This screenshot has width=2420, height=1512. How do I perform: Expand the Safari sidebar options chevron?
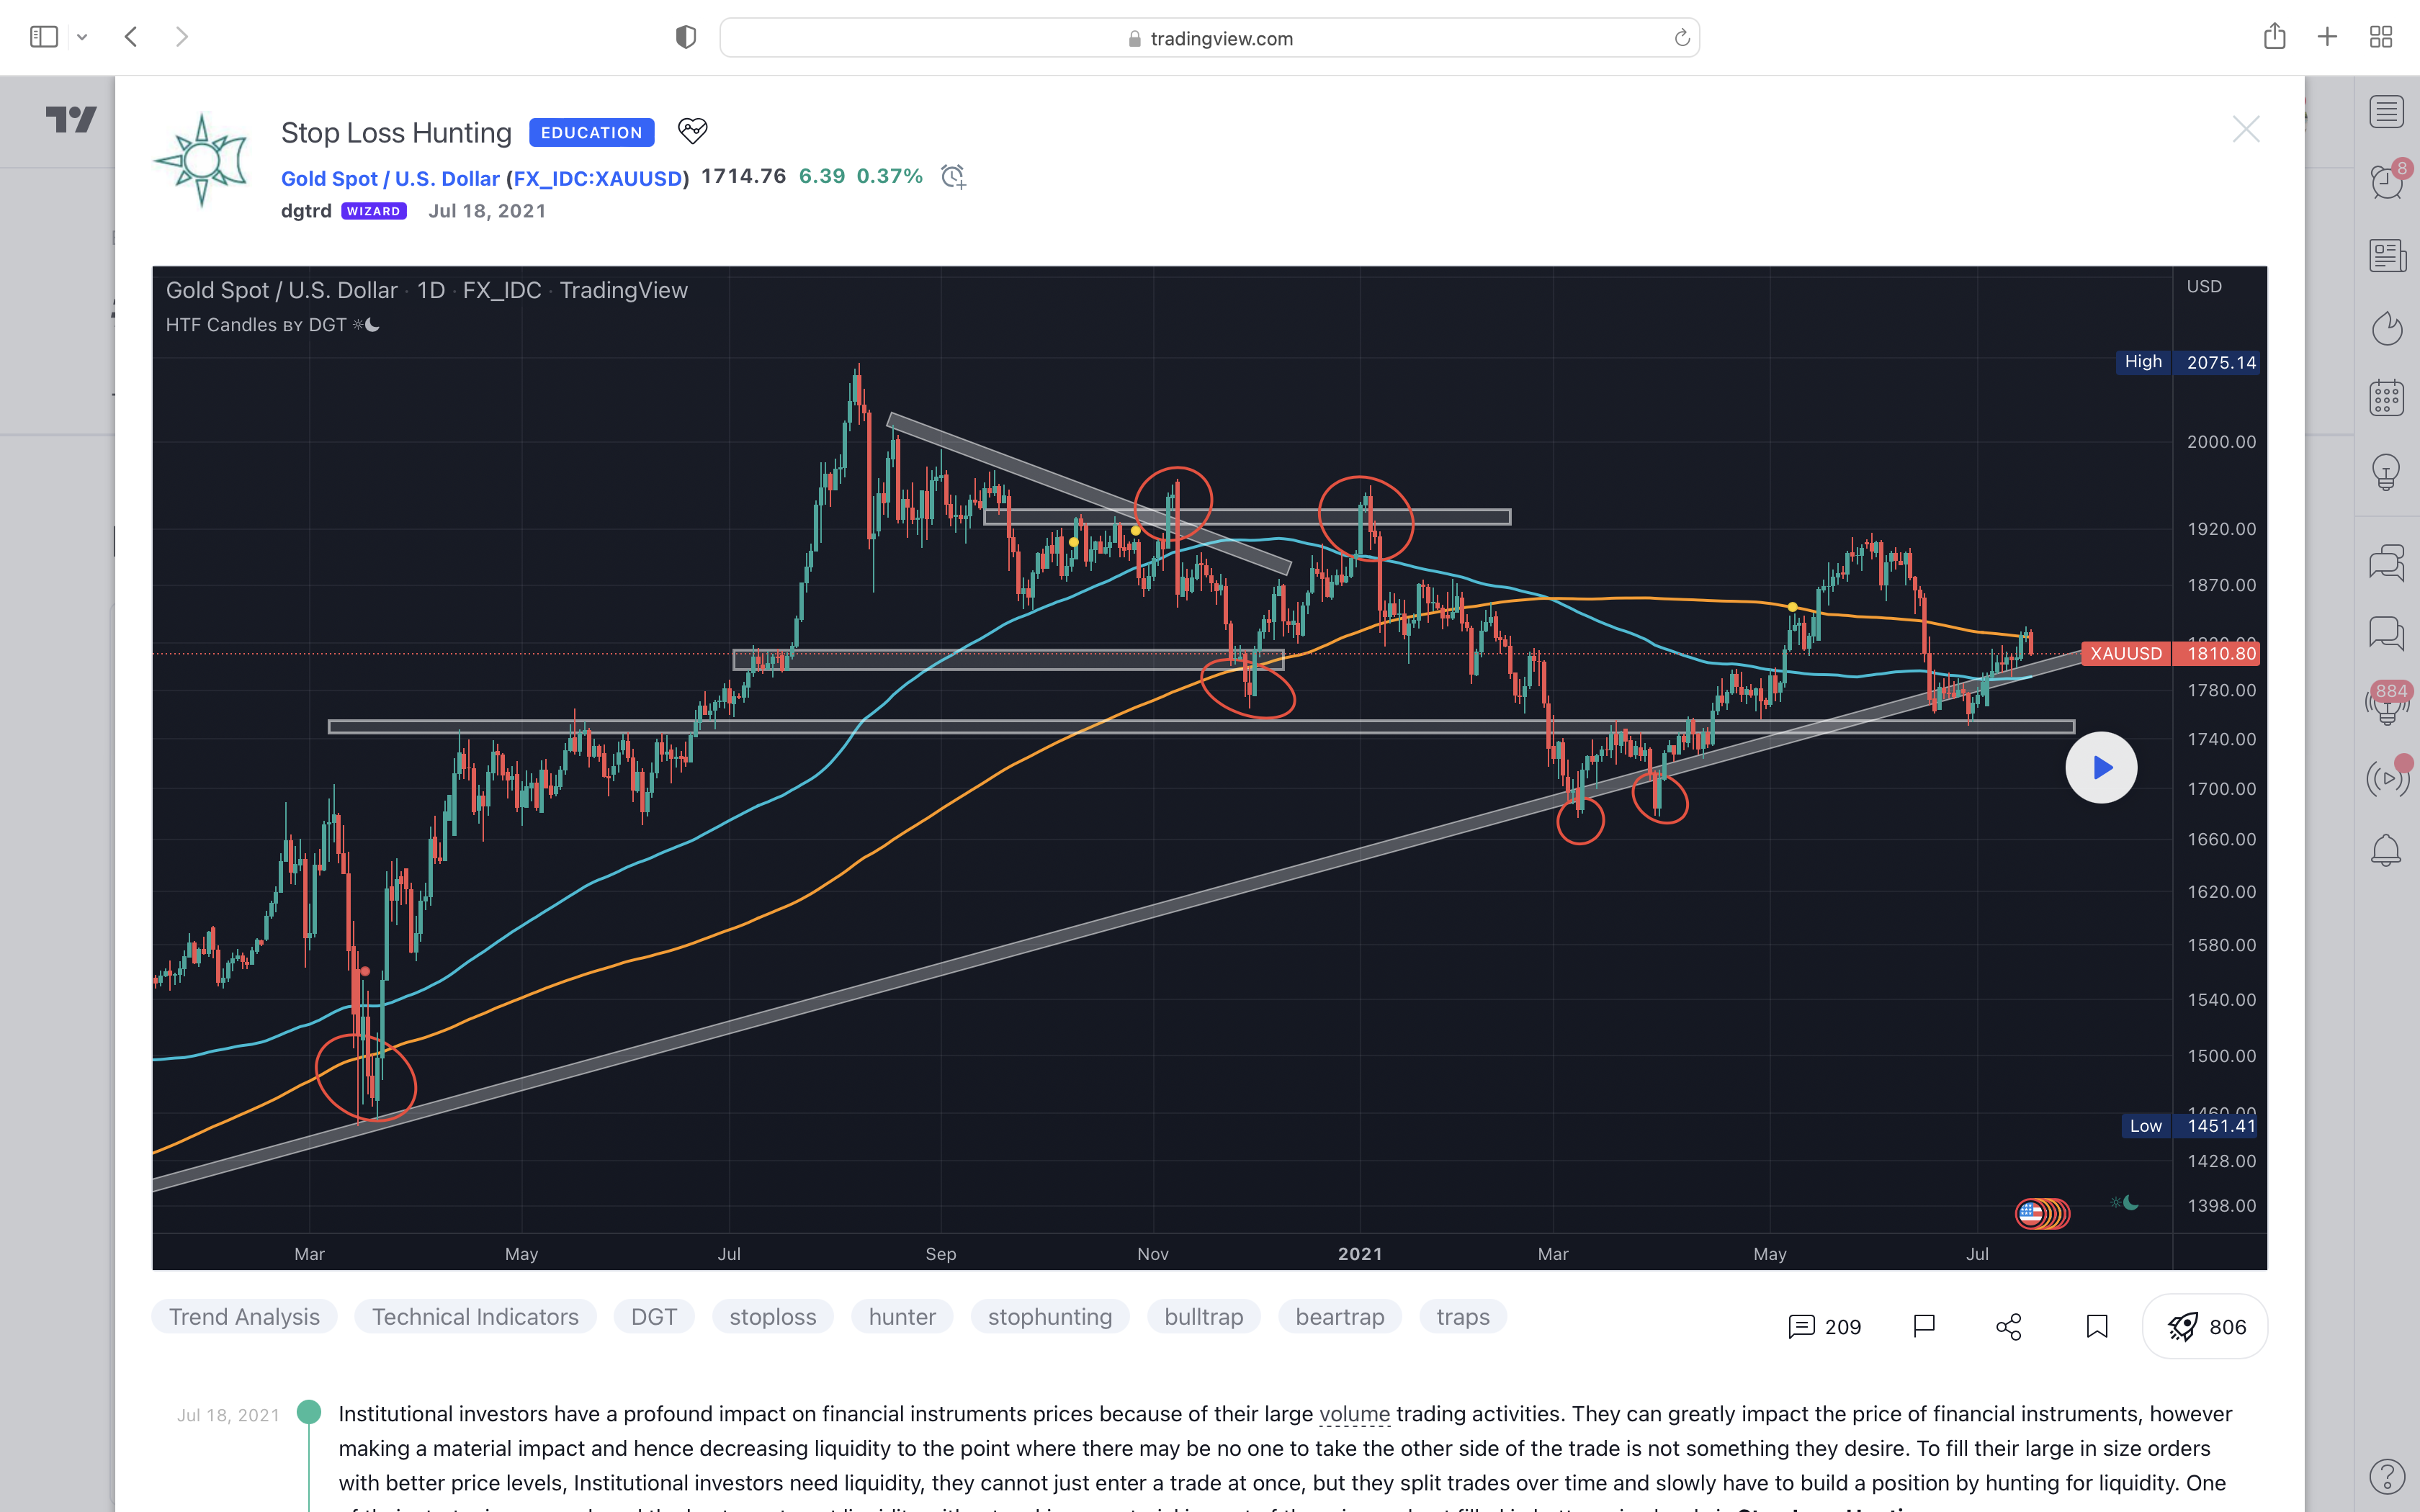(x=82, y=38)
